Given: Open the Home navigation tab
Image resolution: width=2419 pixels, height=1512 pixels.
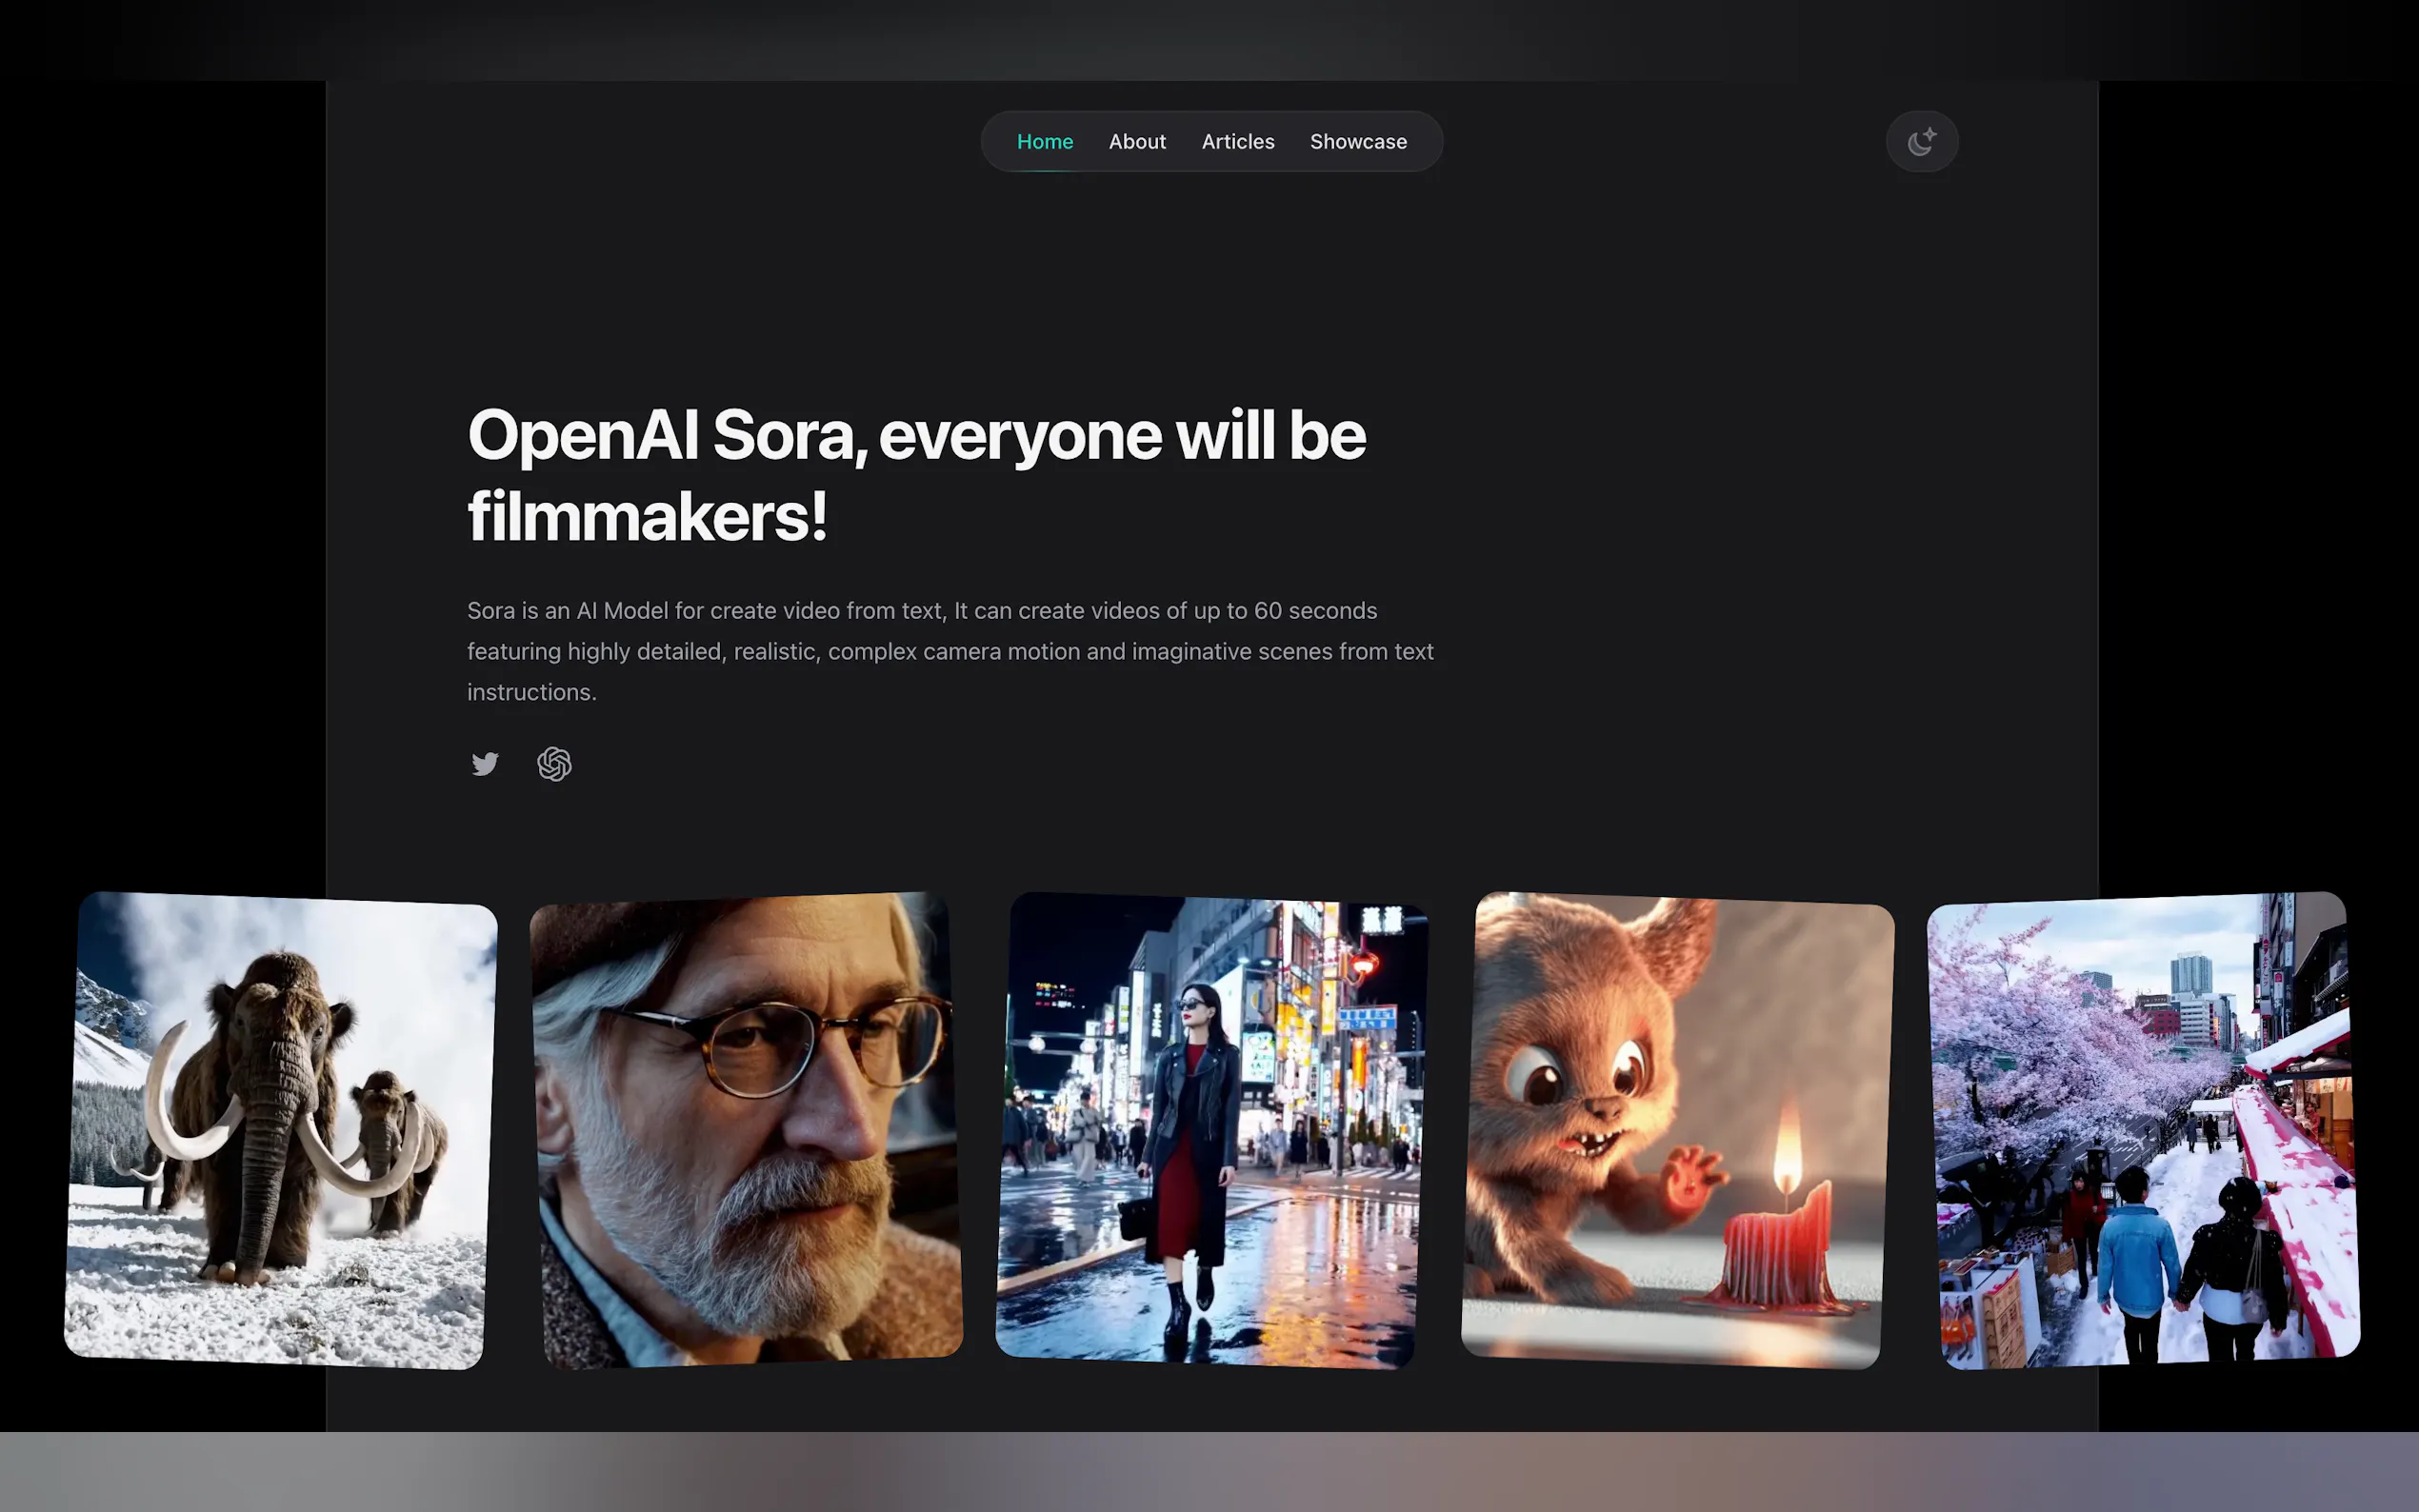Looking at the screenshot, I should coord(1044,141).
